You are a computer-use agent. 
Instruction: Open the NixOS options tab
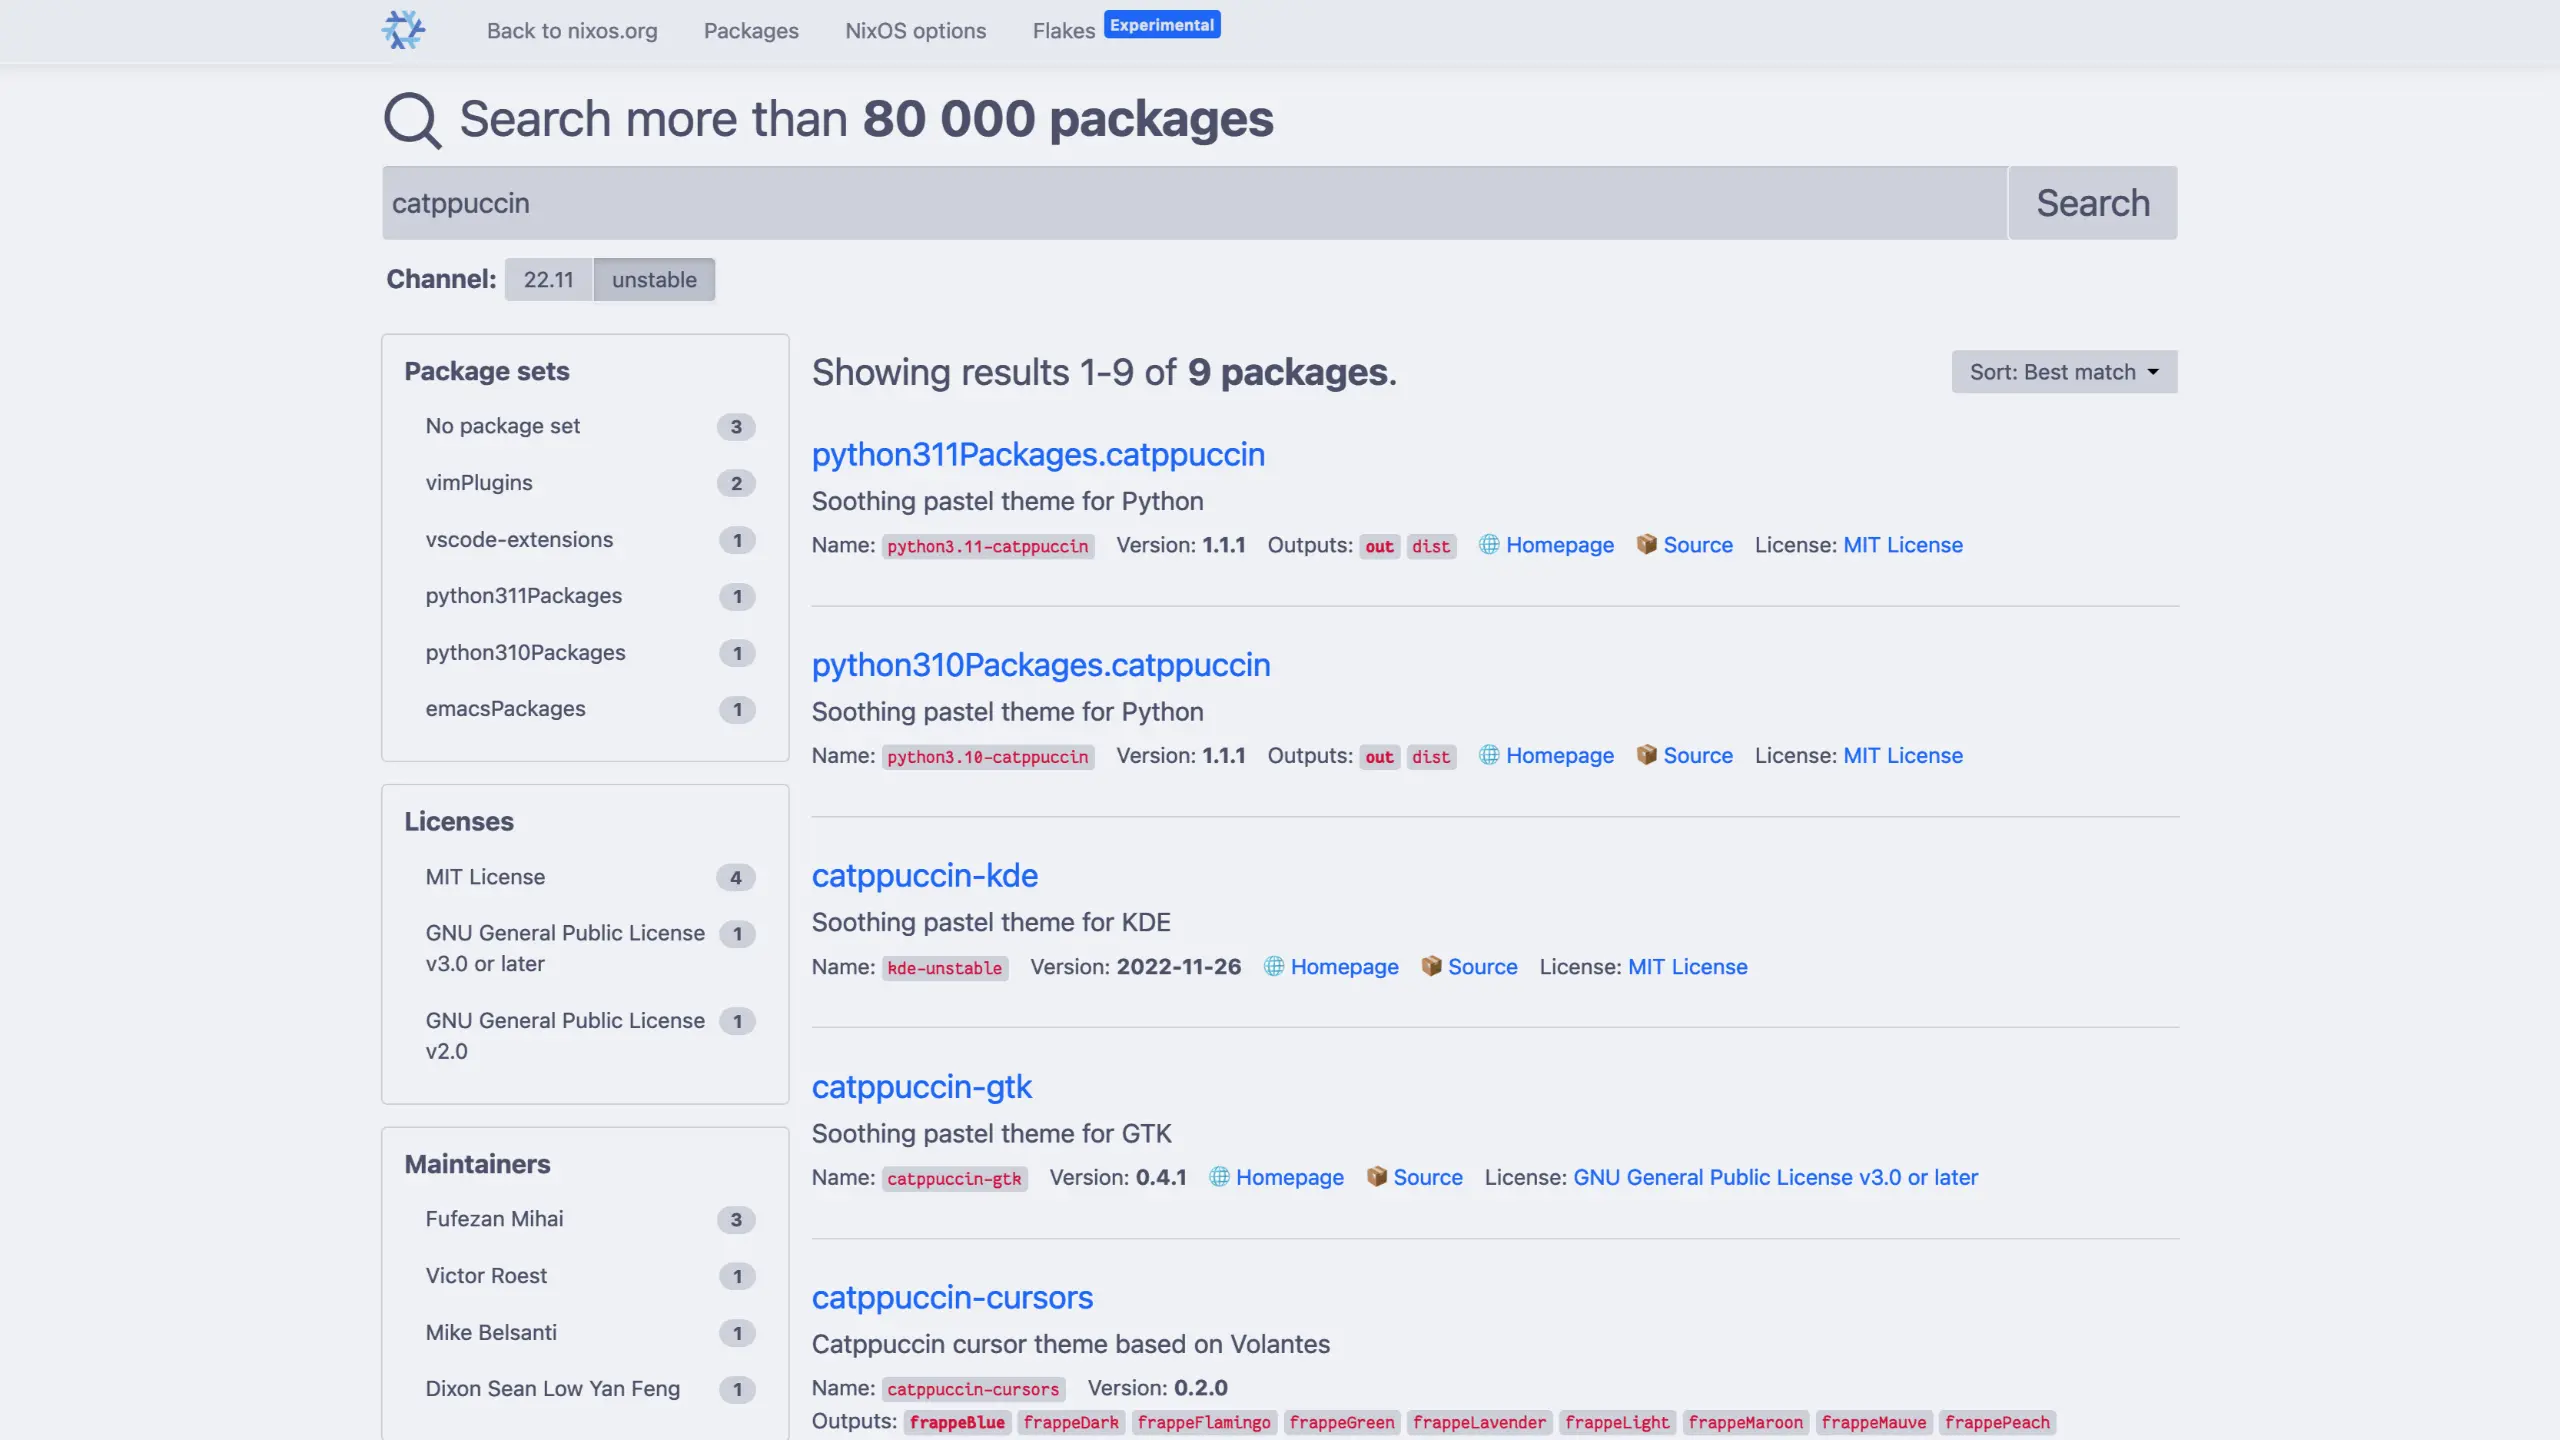click(x=915, y=31)
